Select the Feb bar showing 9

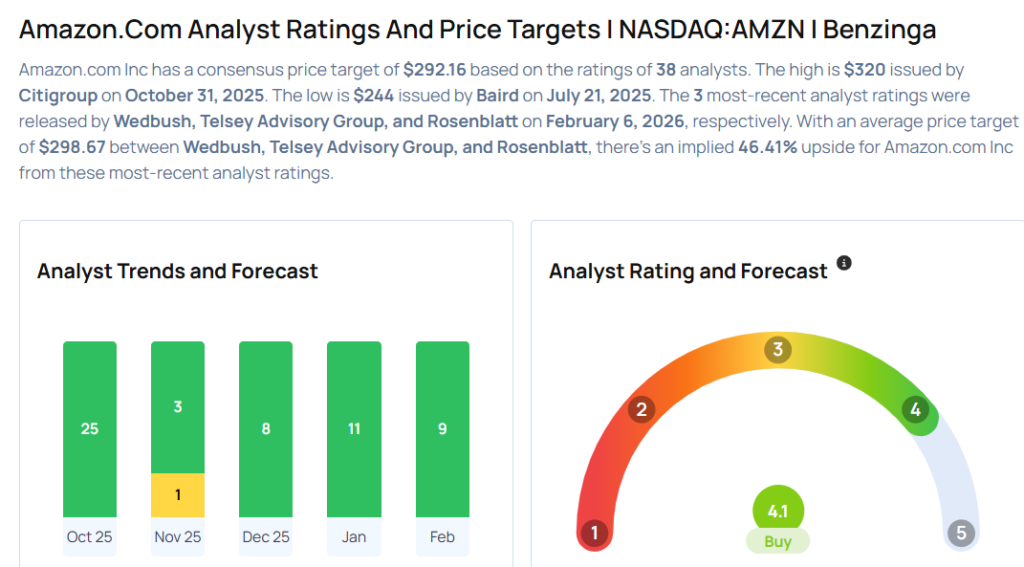tap(442, 429)
